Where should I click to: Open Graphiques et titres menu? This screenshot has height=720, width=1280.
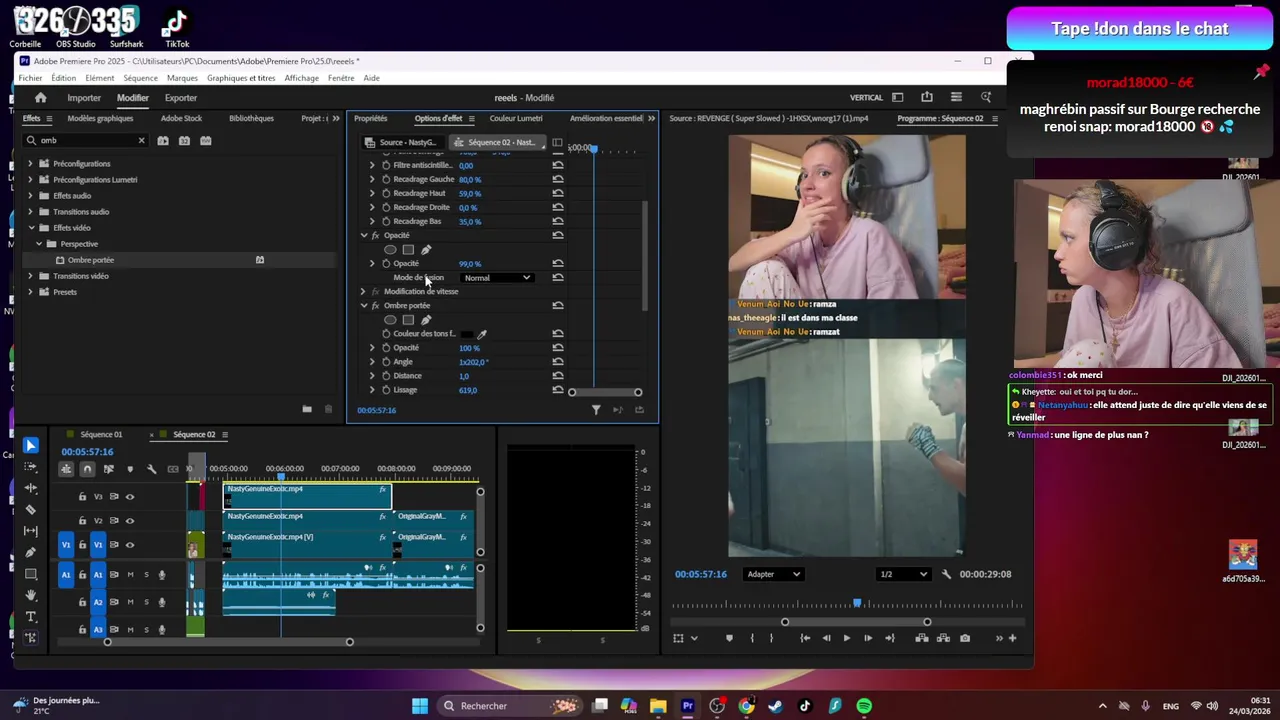tap(241, 78)
